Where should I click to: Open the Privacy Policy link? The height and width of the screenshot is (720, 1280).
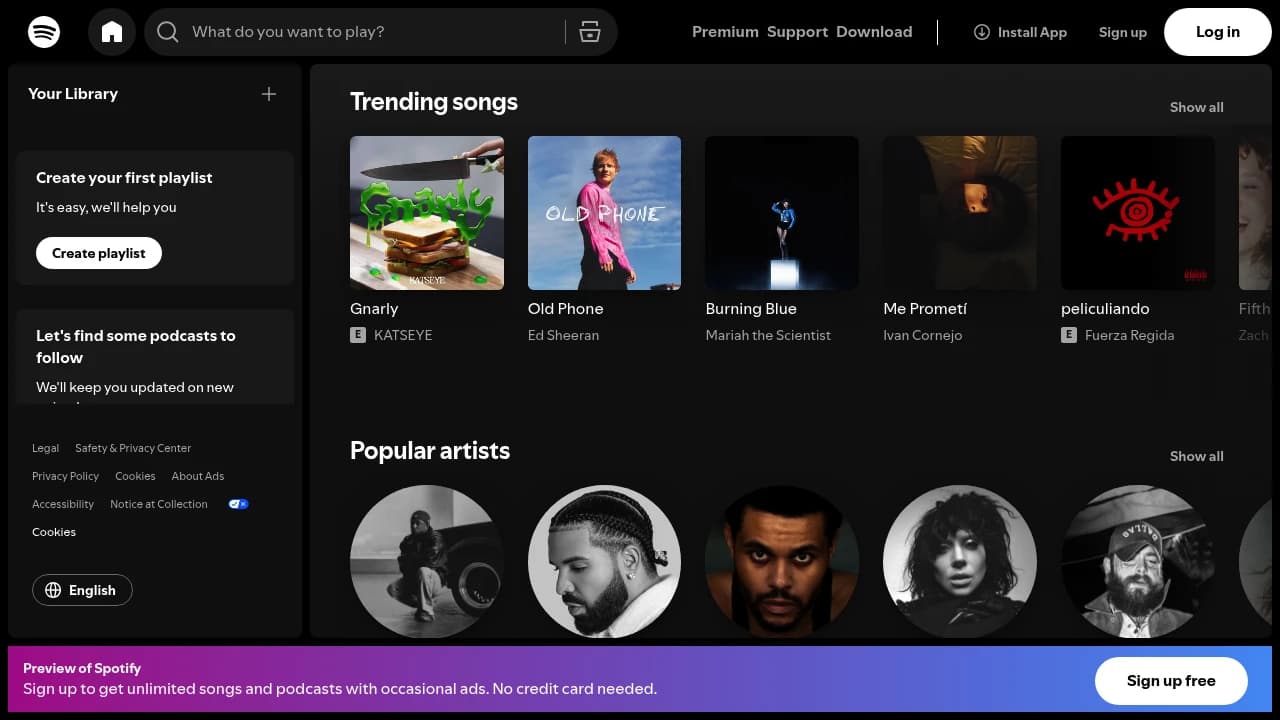pyautogui.click(x=65, y=476)
